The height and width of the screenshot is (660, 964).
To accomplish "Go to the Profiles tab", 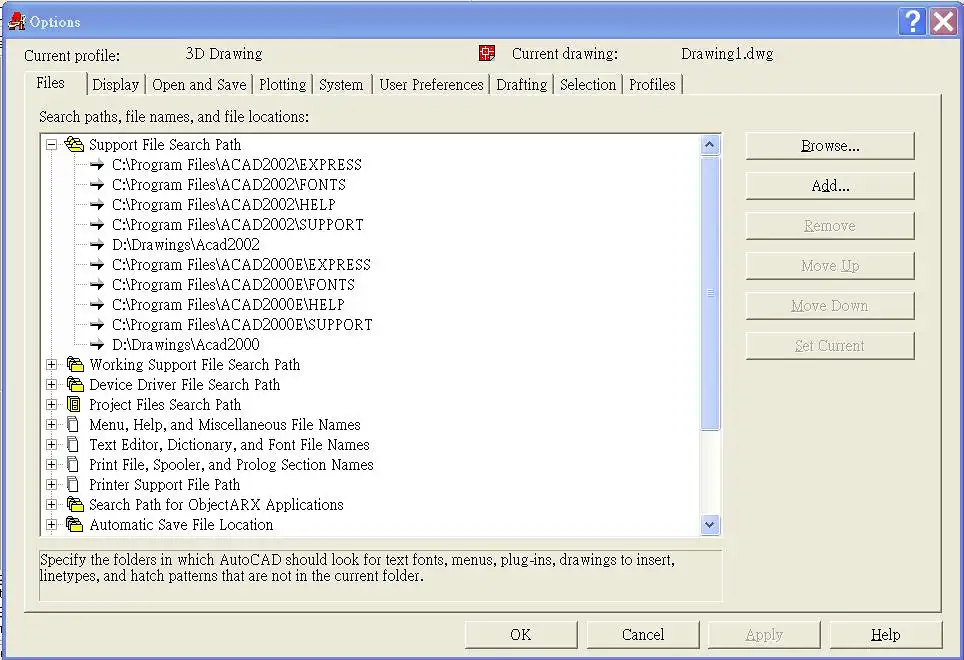I will 652,84.
